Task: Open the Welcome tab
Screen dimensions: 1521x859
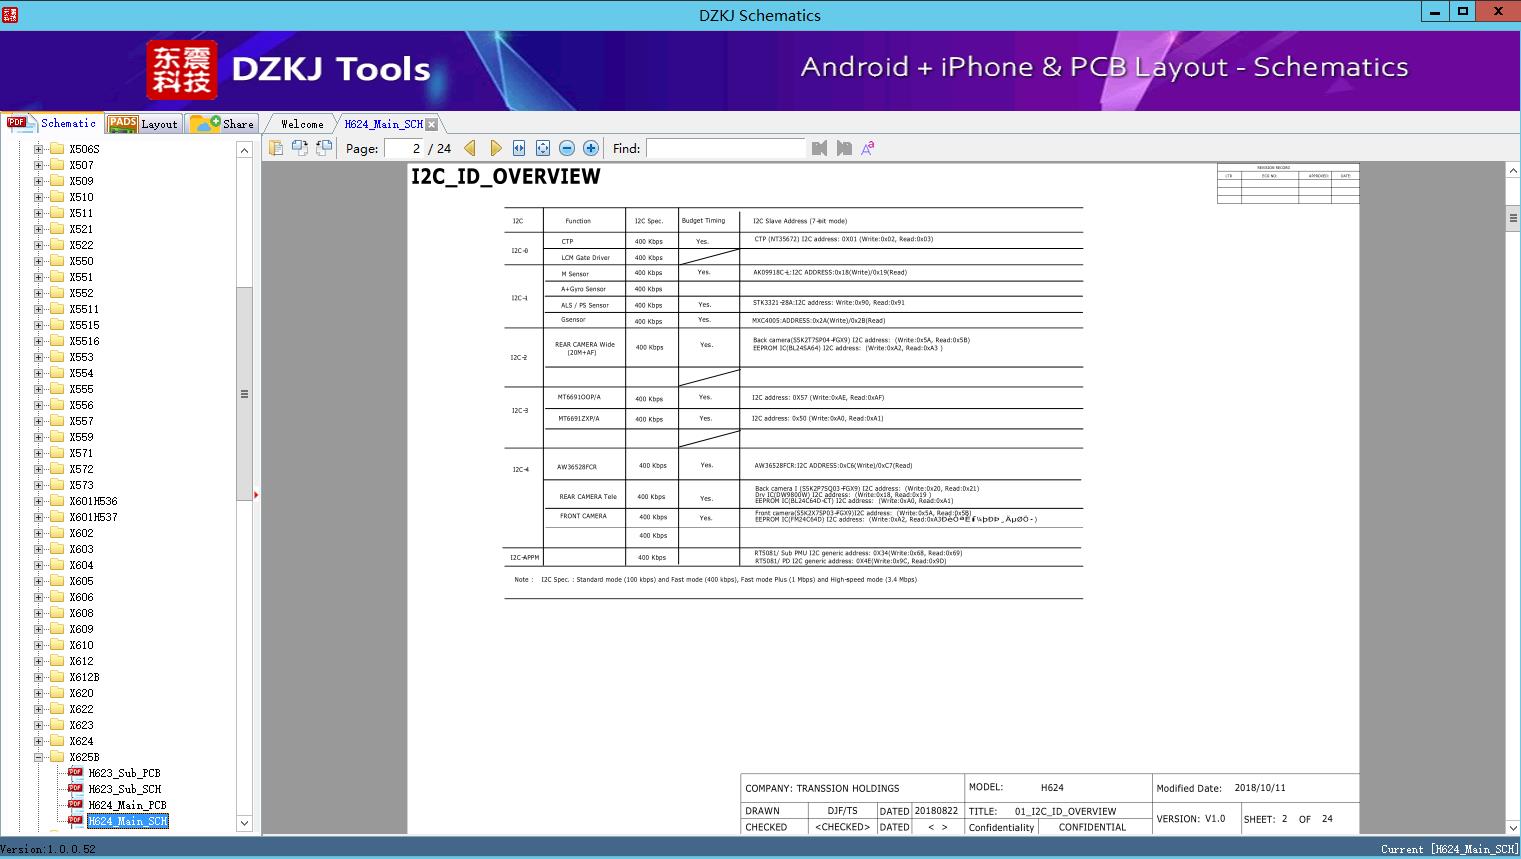Action: [302, 124]
